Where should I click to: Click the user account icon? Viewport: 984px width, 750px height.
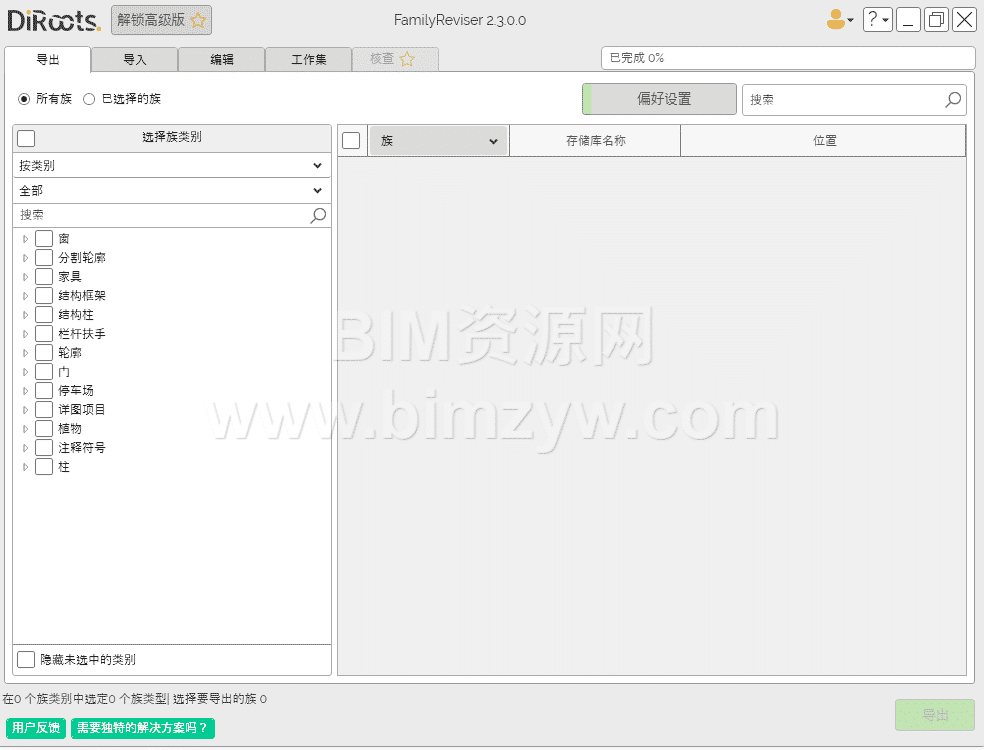pyautogui.click(x=836, y=19)
